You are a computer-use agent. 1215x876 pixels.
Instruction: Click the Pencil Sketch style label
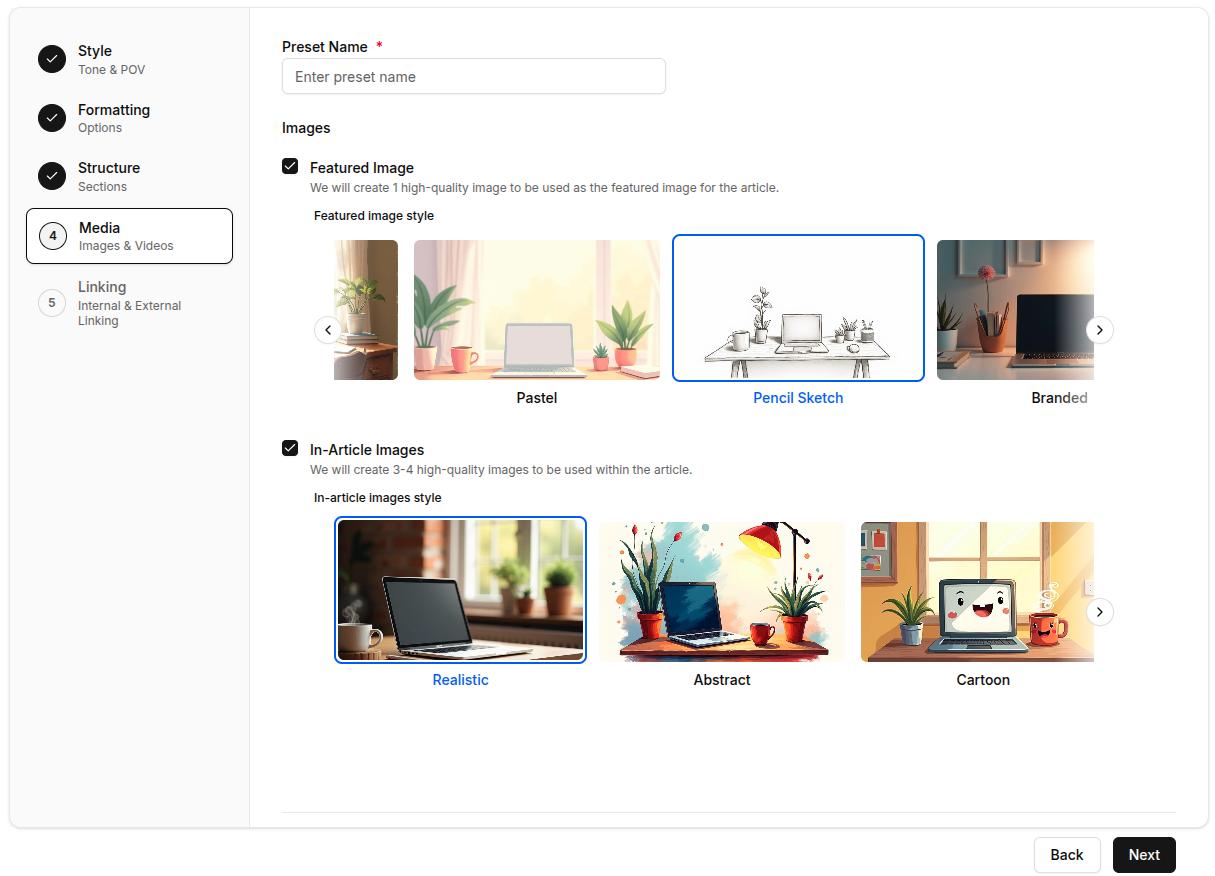pos(798,397)
